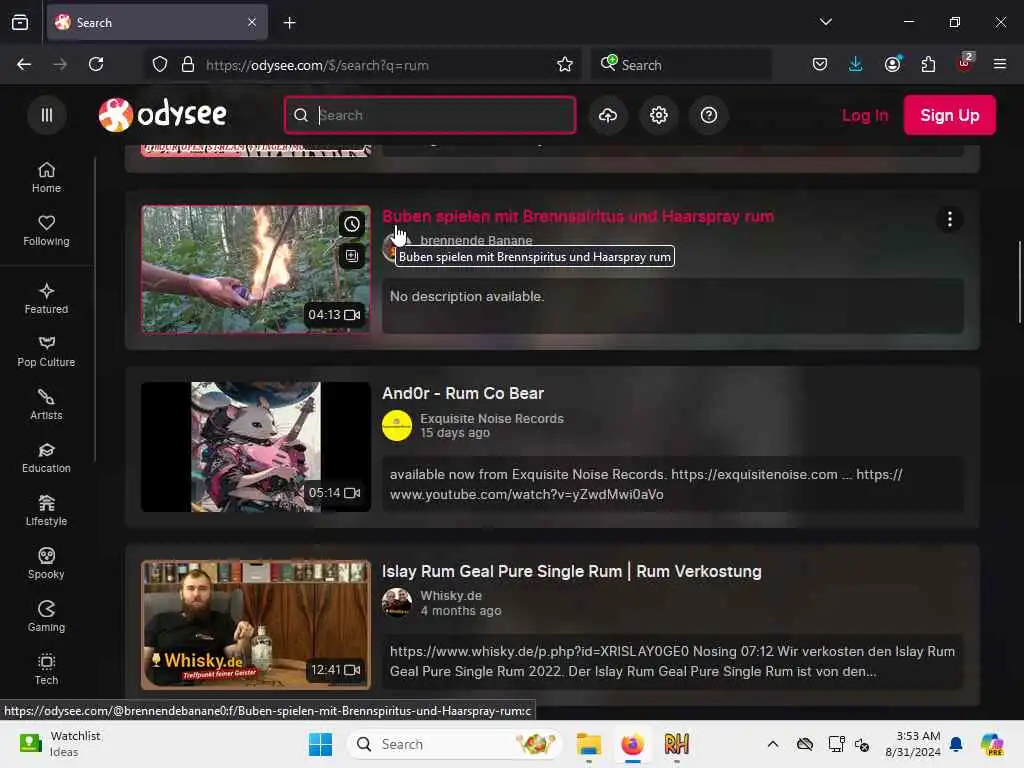Open Gaming category
Viewport: 1024px width, 768px height.
pyautogui.click(x=46, y=616)
